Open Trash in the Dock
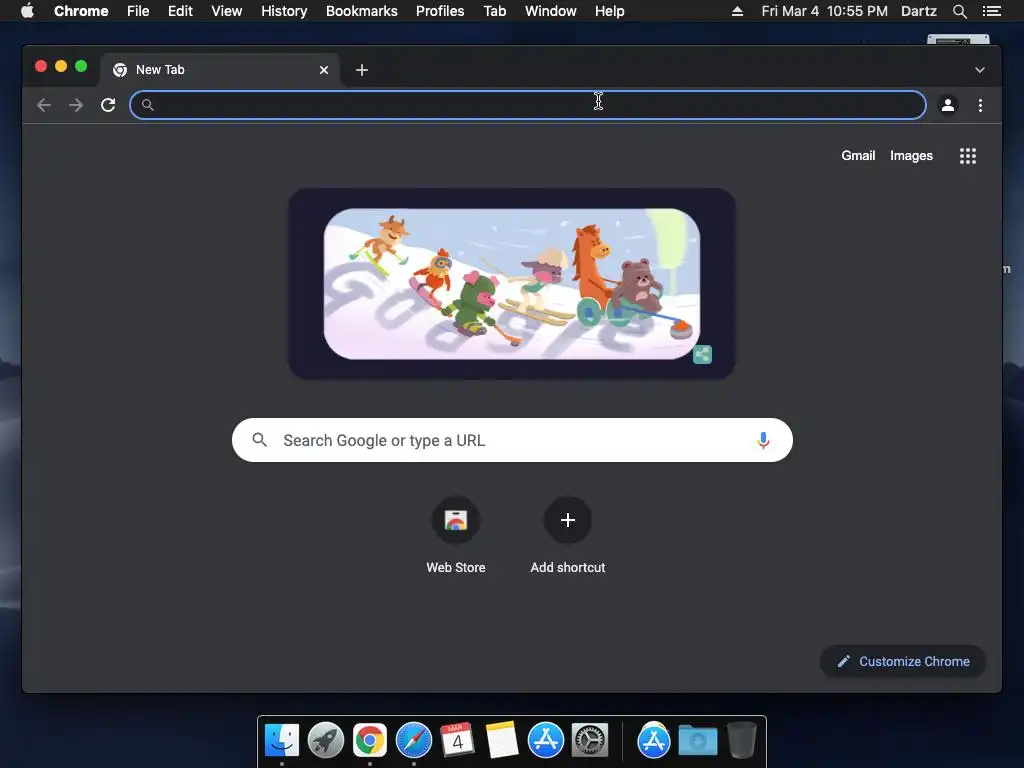Viewport: 1024px width, 768px height. pos(742,741)
